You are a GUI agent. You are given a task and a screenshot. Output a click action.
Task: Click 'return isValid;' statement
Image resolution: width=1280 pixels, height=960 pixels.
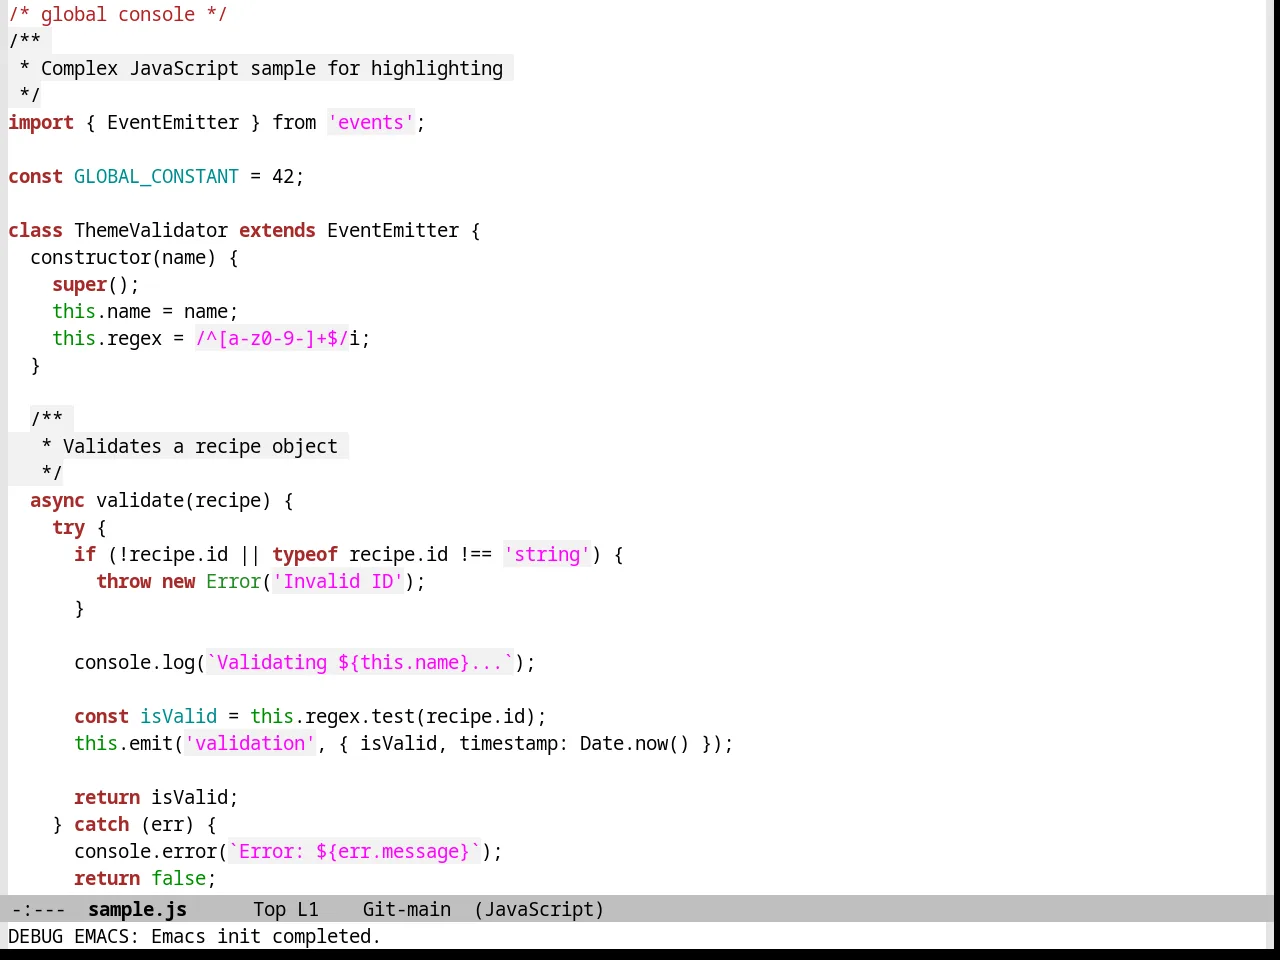tap(156, 797)
